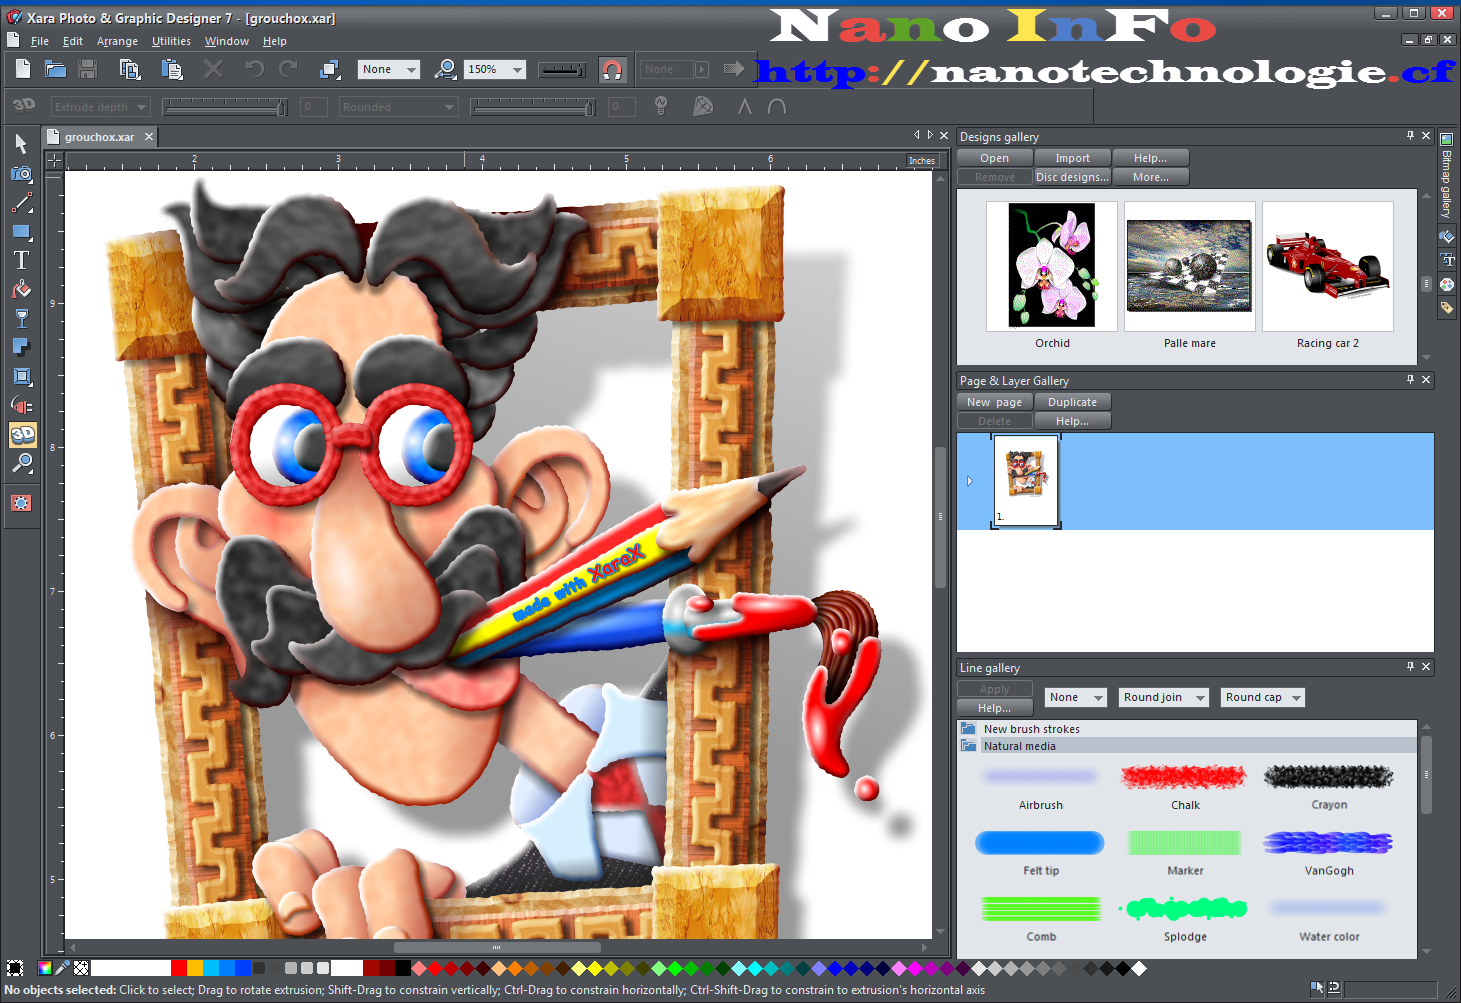Viewport: 1461px width, 1003px height.
Task: Copy the selection
Action: 129,69
